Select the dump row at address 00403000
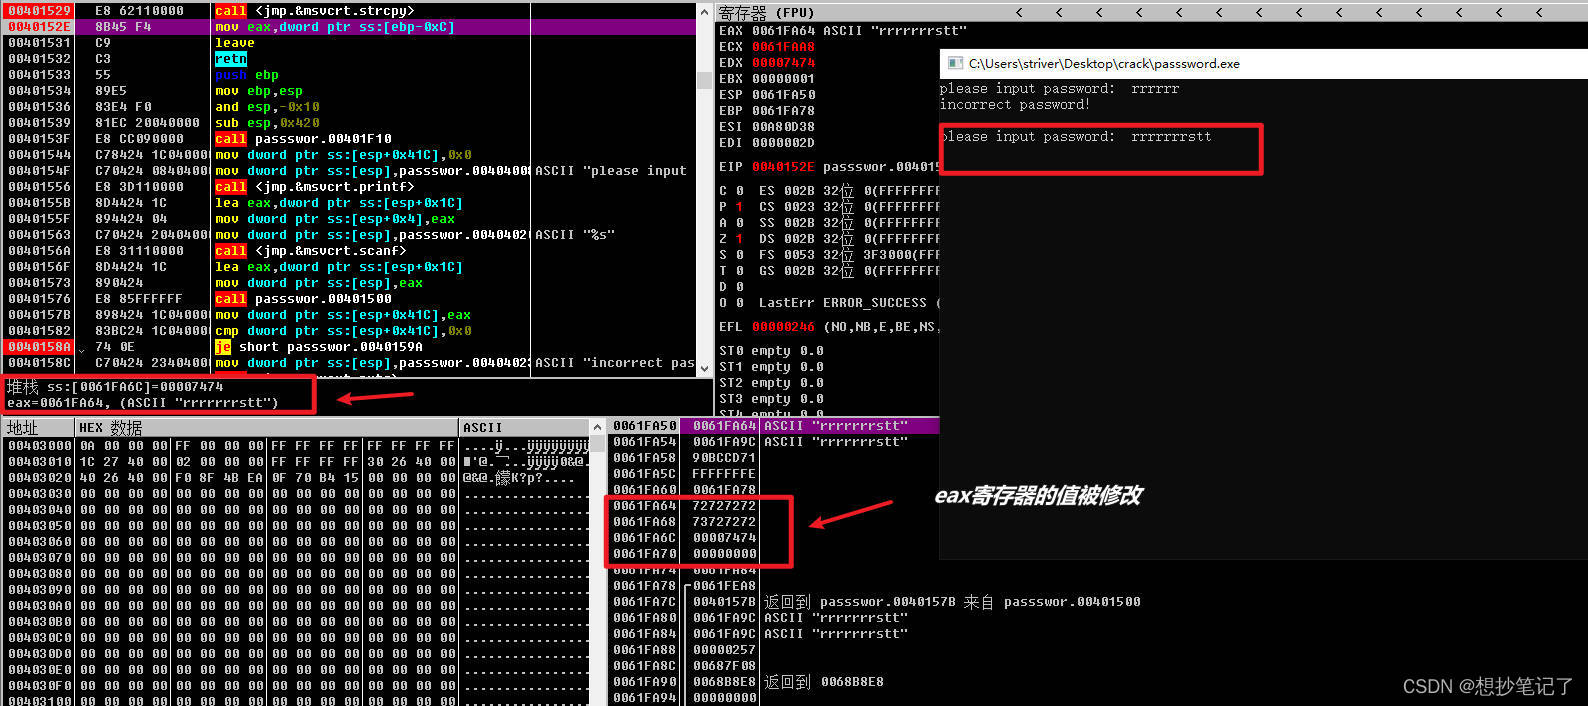 click(297, 446)
